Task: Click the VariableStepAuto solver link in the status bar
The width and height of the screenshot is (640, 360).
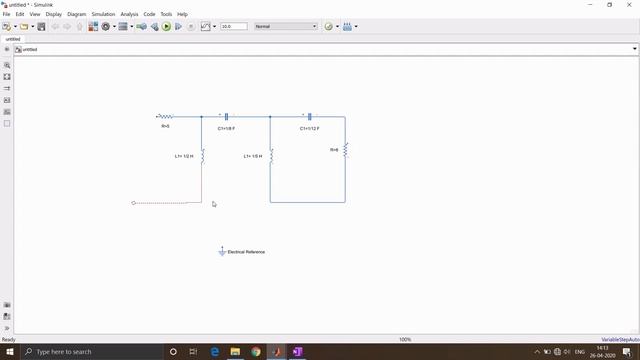Action: tap(620, 340)
